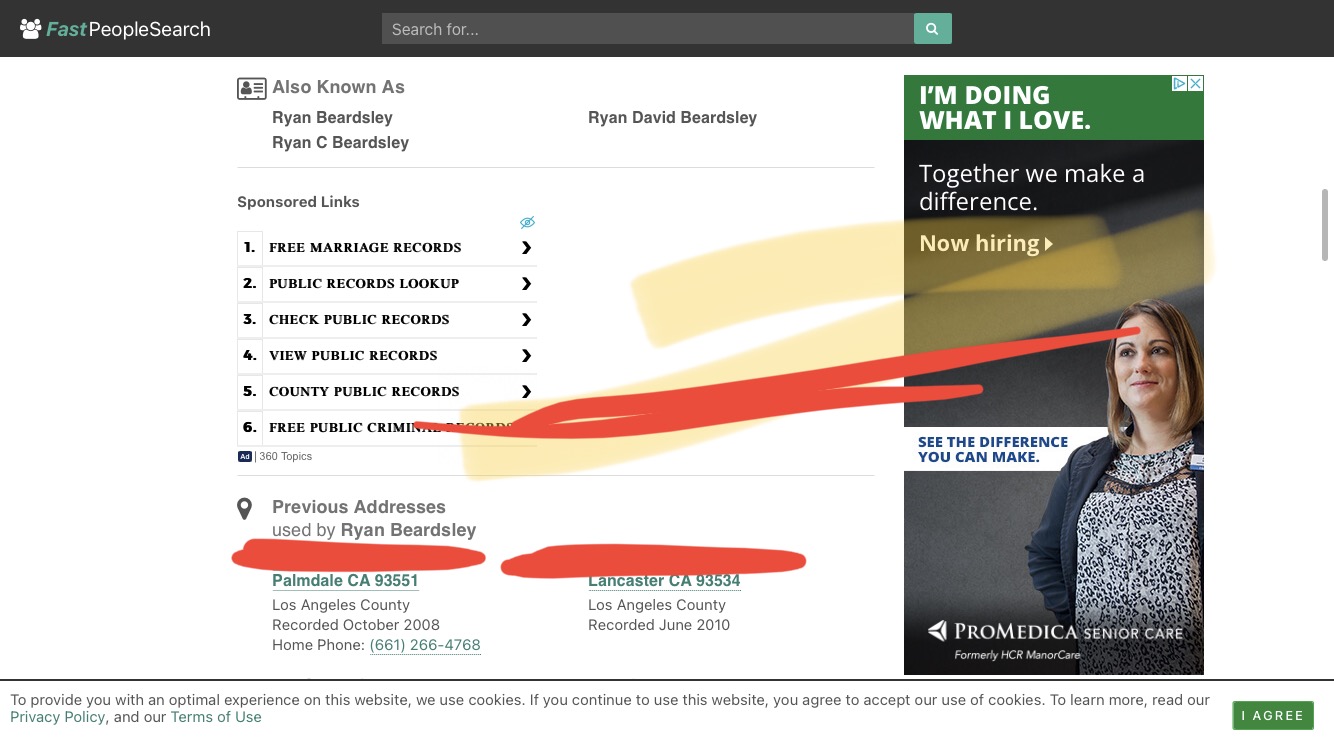This screenshot has width=1334, height=750.
Task: Click the 360 Topics label
Action: pyautogui.click(x=285, y=456)
